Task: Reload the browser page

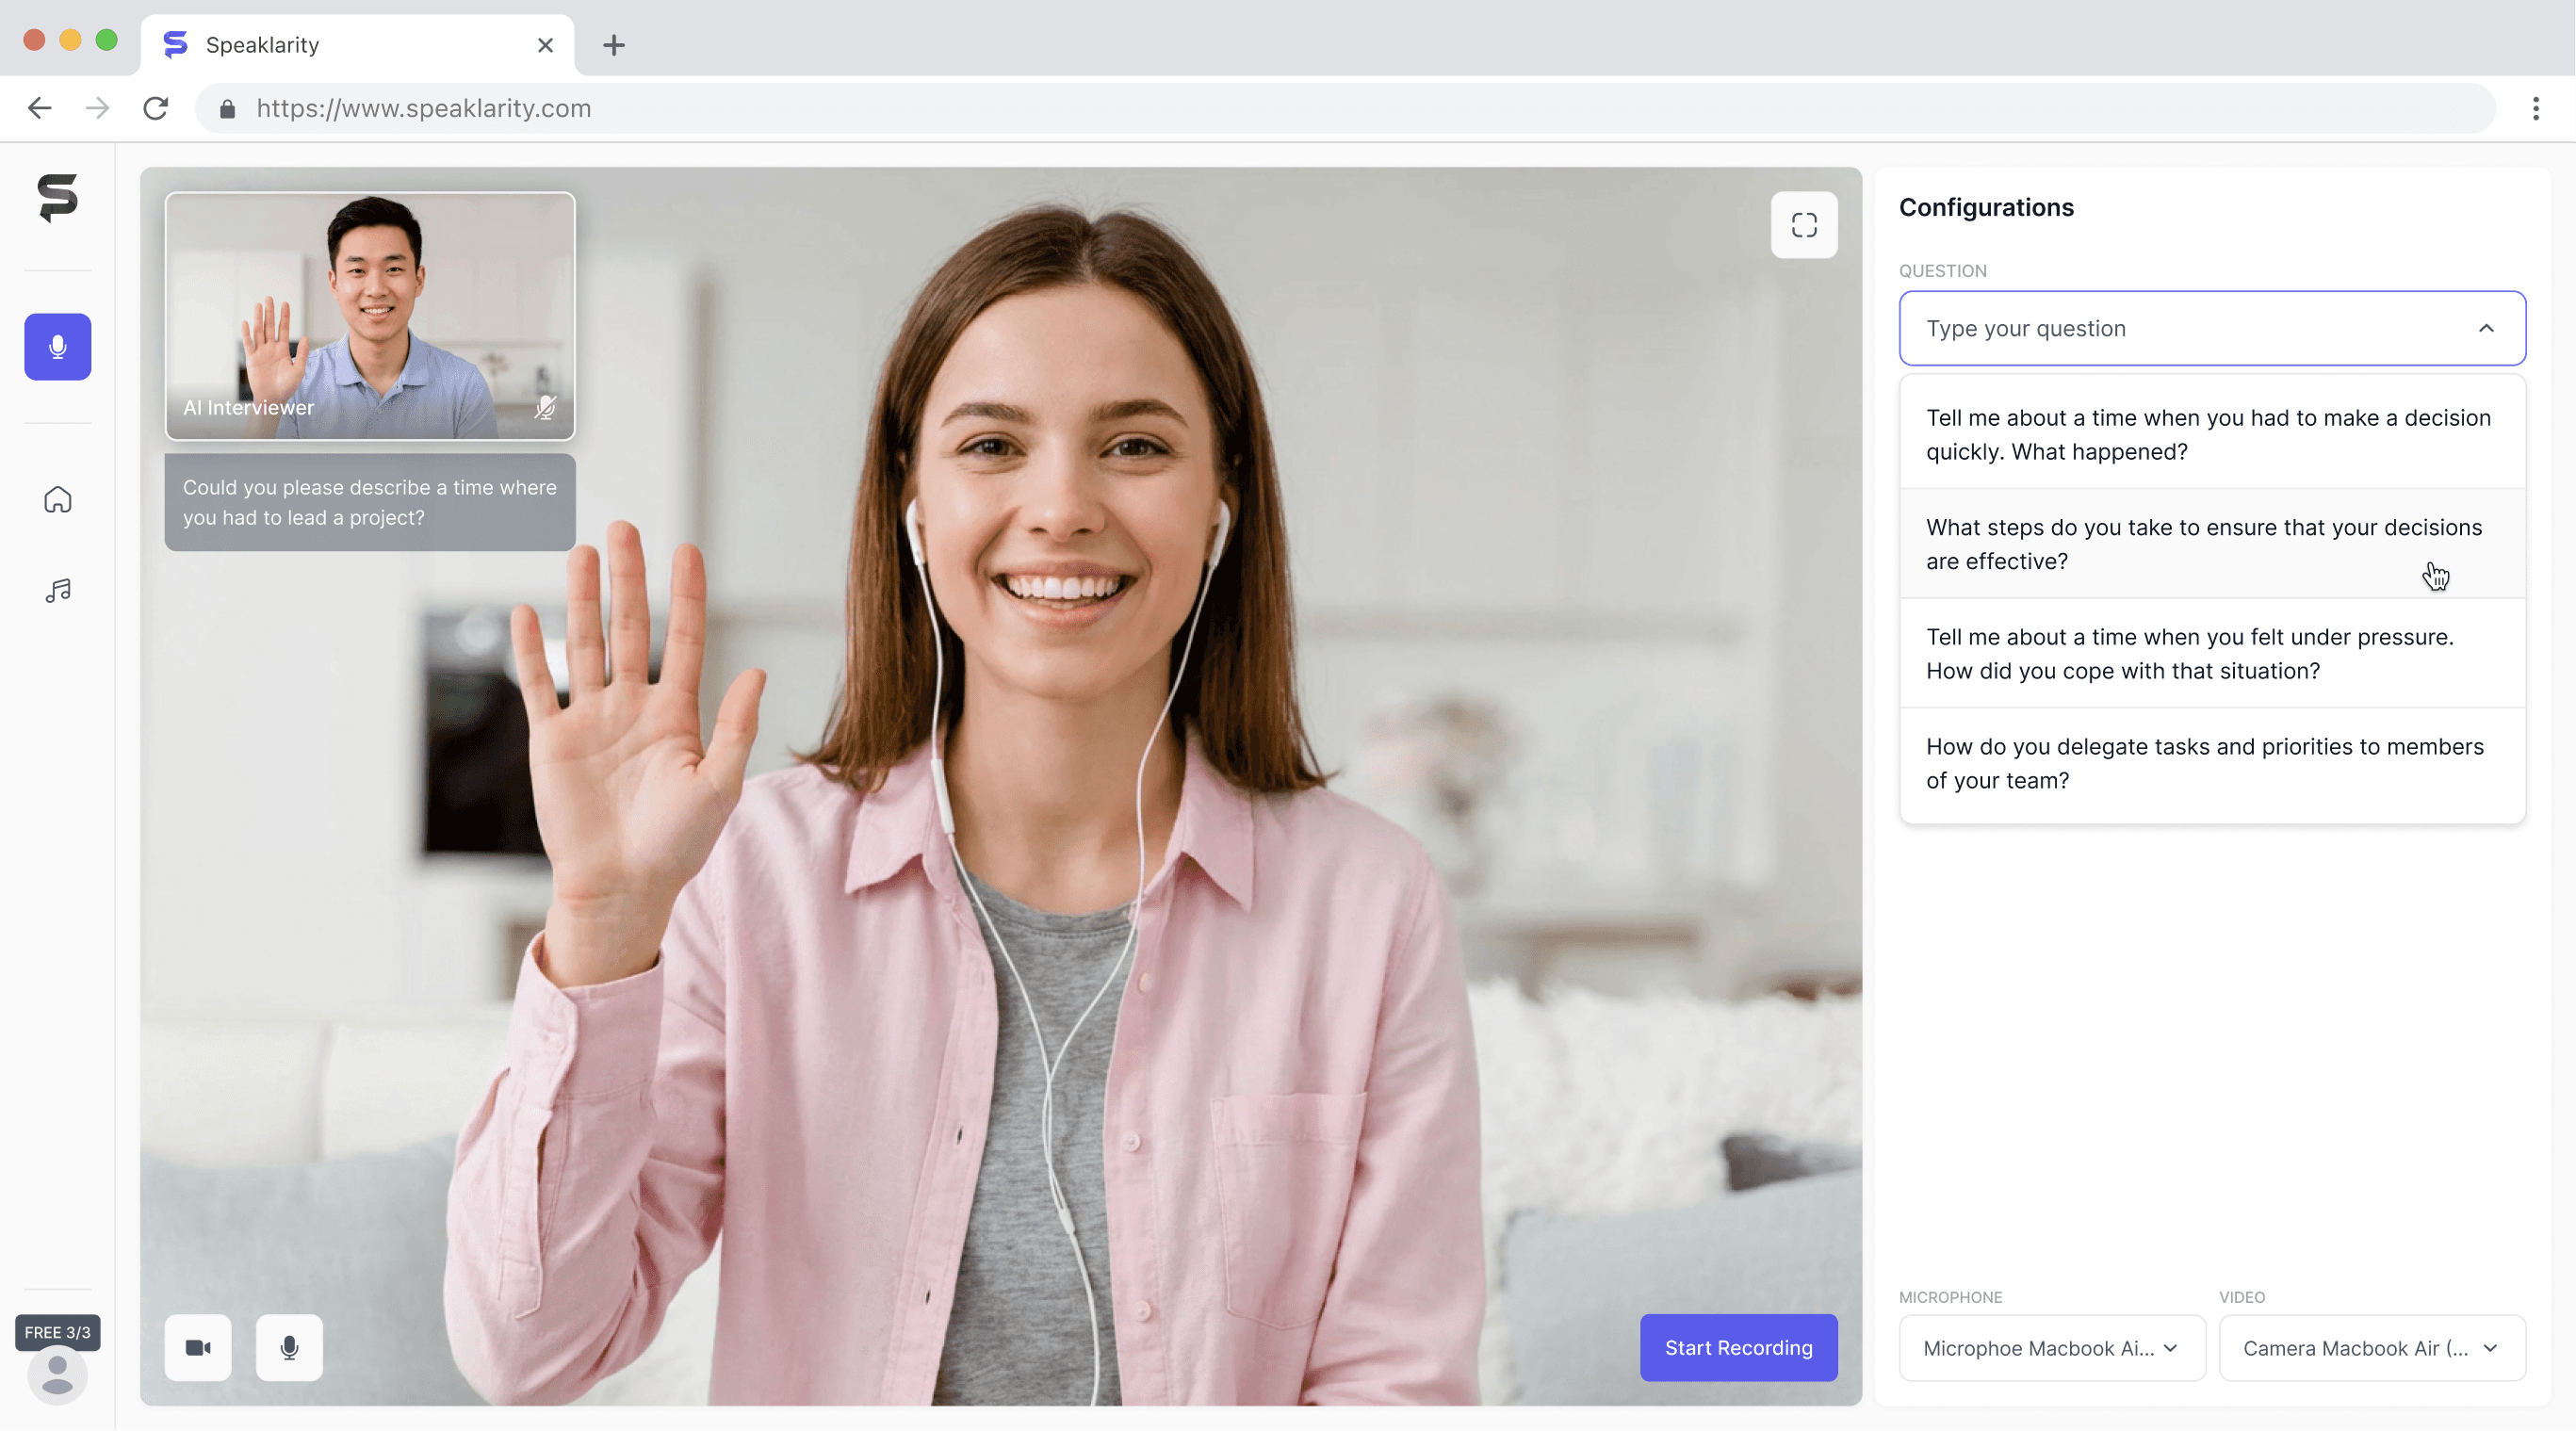Action: coord(156,108)
